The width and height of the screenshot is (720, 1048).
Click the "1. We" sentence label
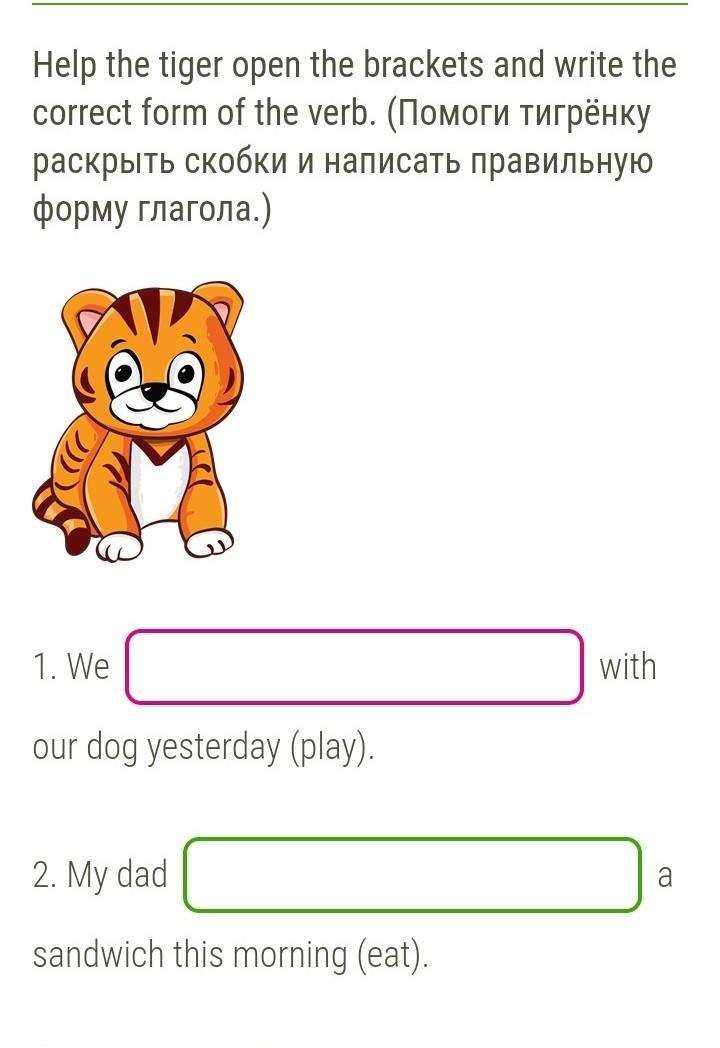click(71, 667)
